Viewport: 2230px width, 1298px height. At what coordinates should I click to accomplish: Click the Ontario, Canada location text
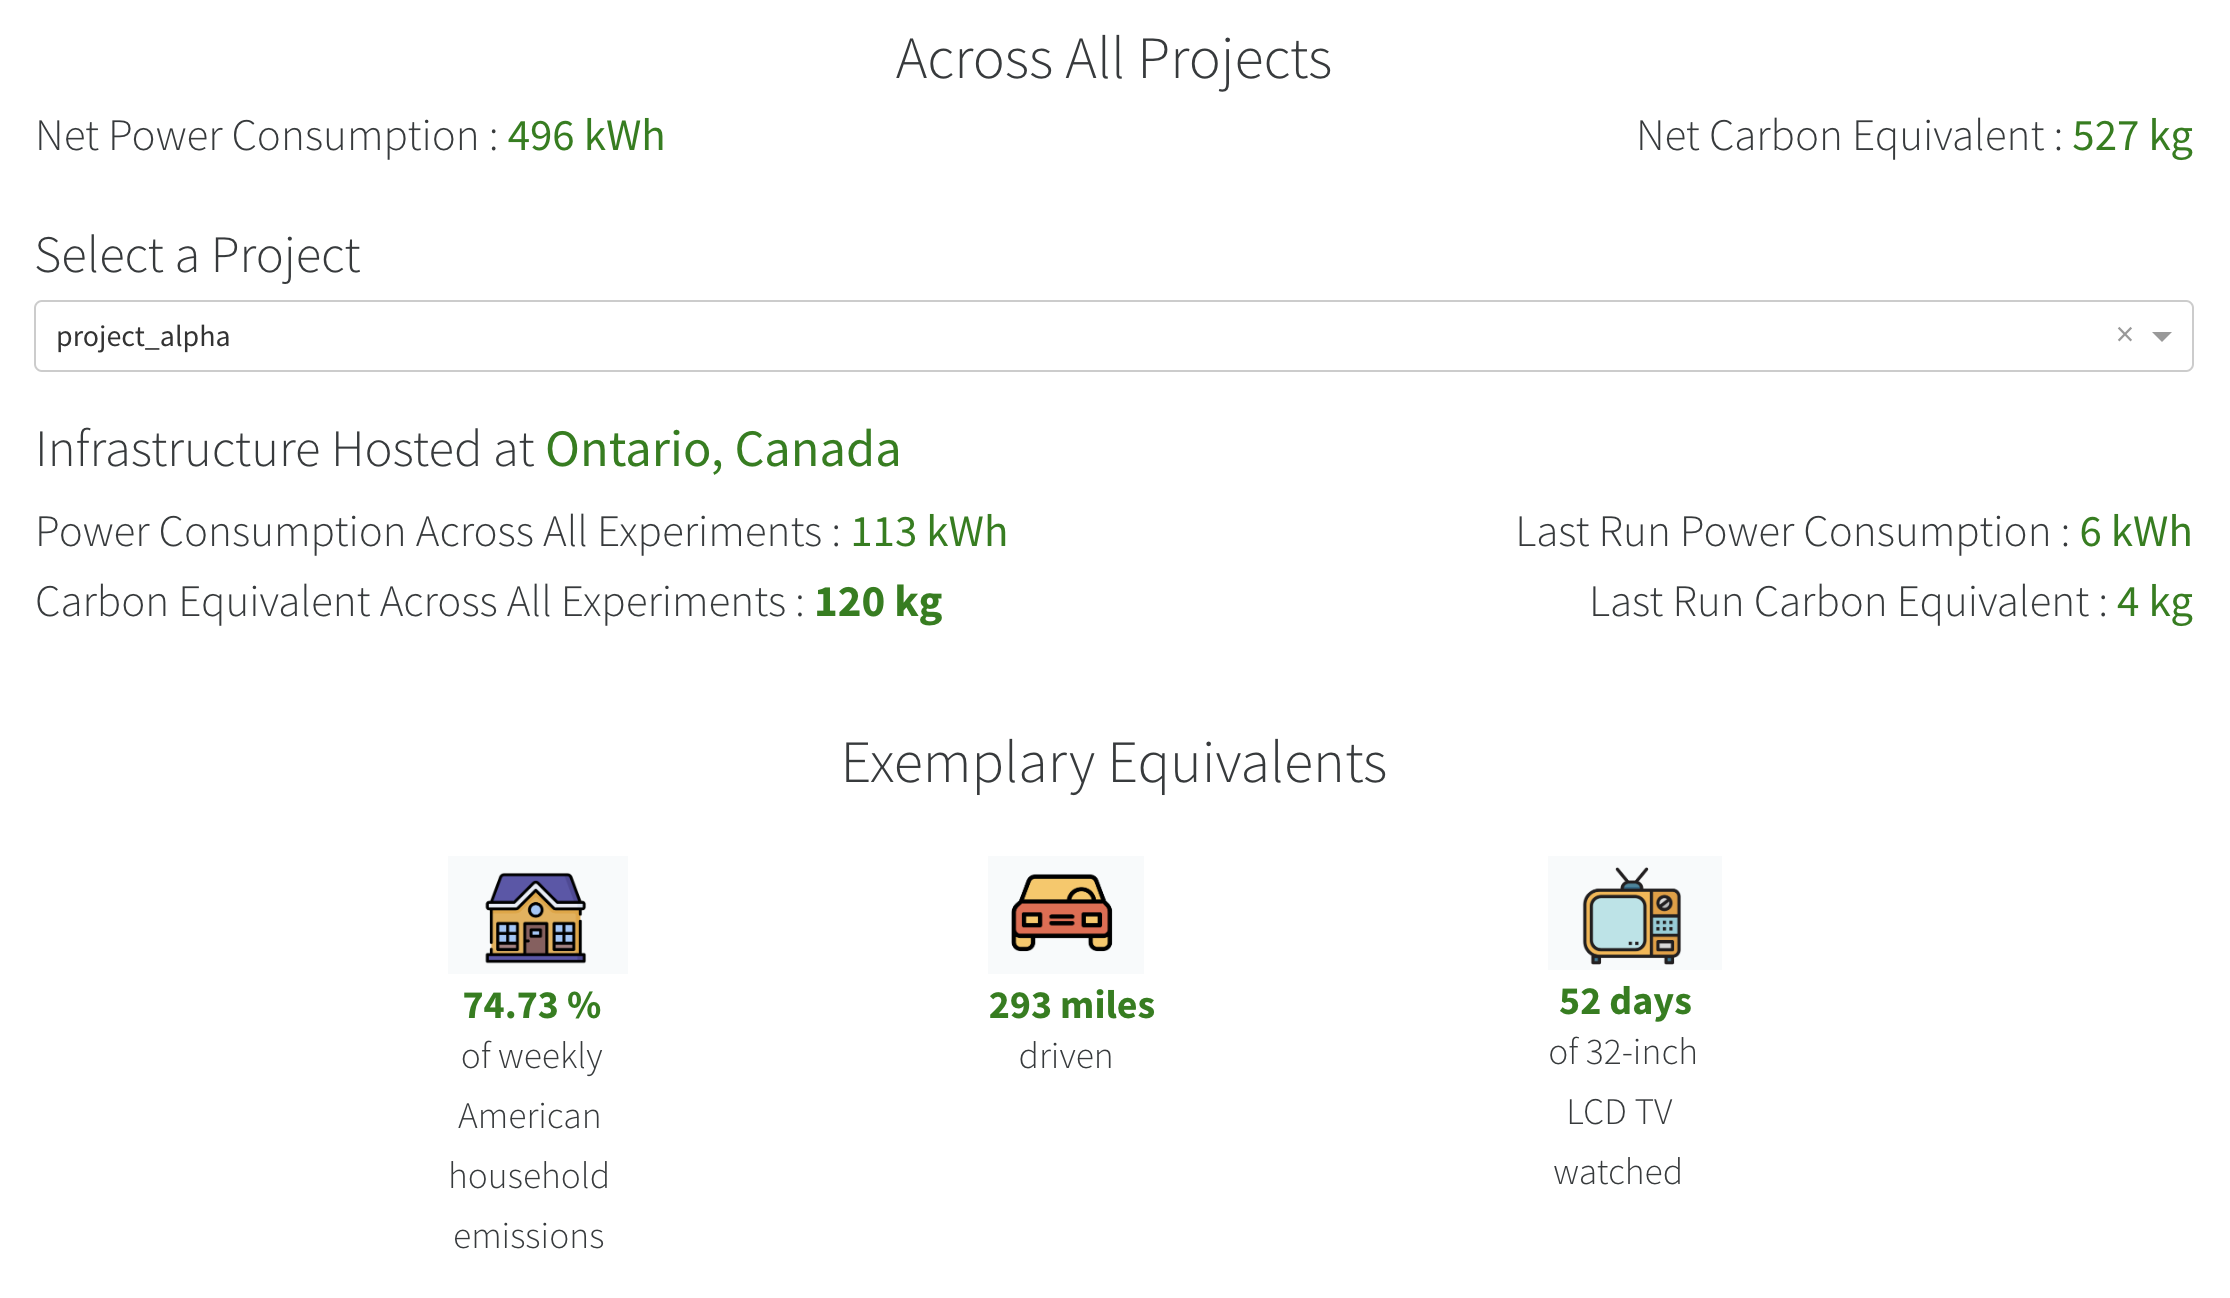[722, 449]
